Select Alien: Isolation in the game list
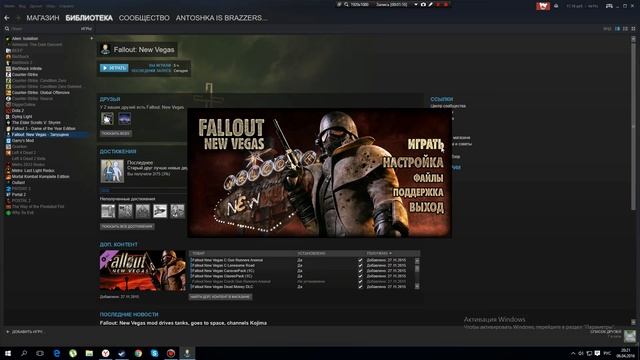This screenshot has height=360, width=640. pos(25,38)
